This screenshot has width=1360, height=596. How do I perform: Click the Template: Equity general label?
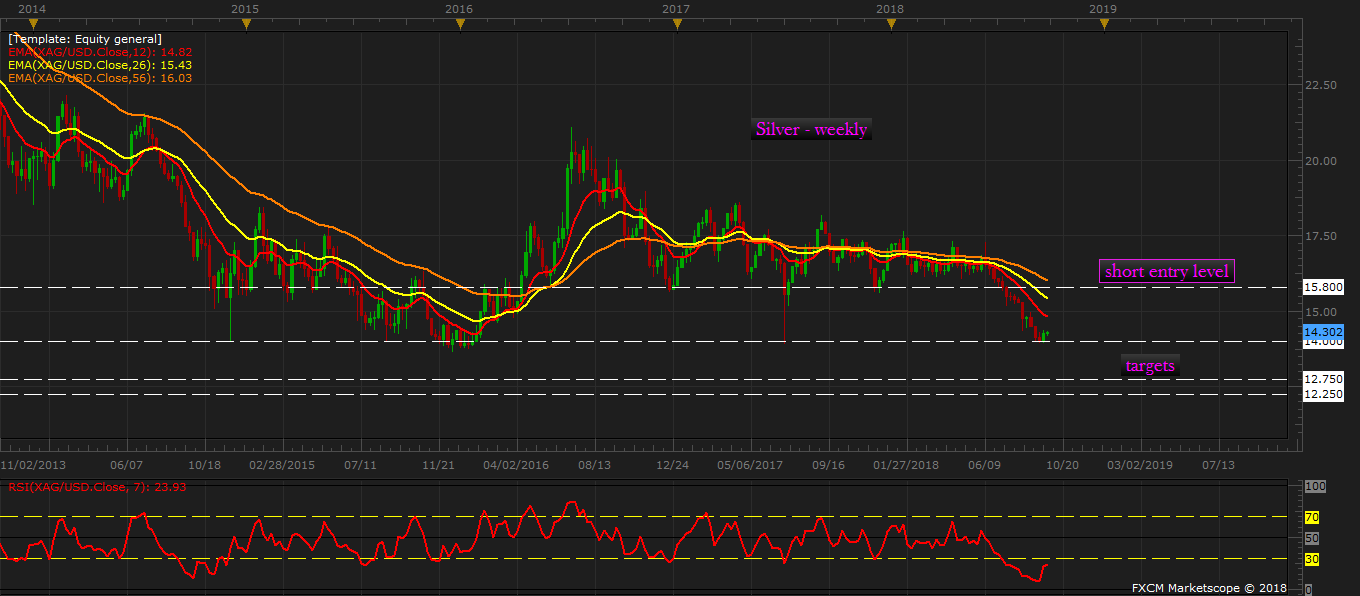pos(84,38)
